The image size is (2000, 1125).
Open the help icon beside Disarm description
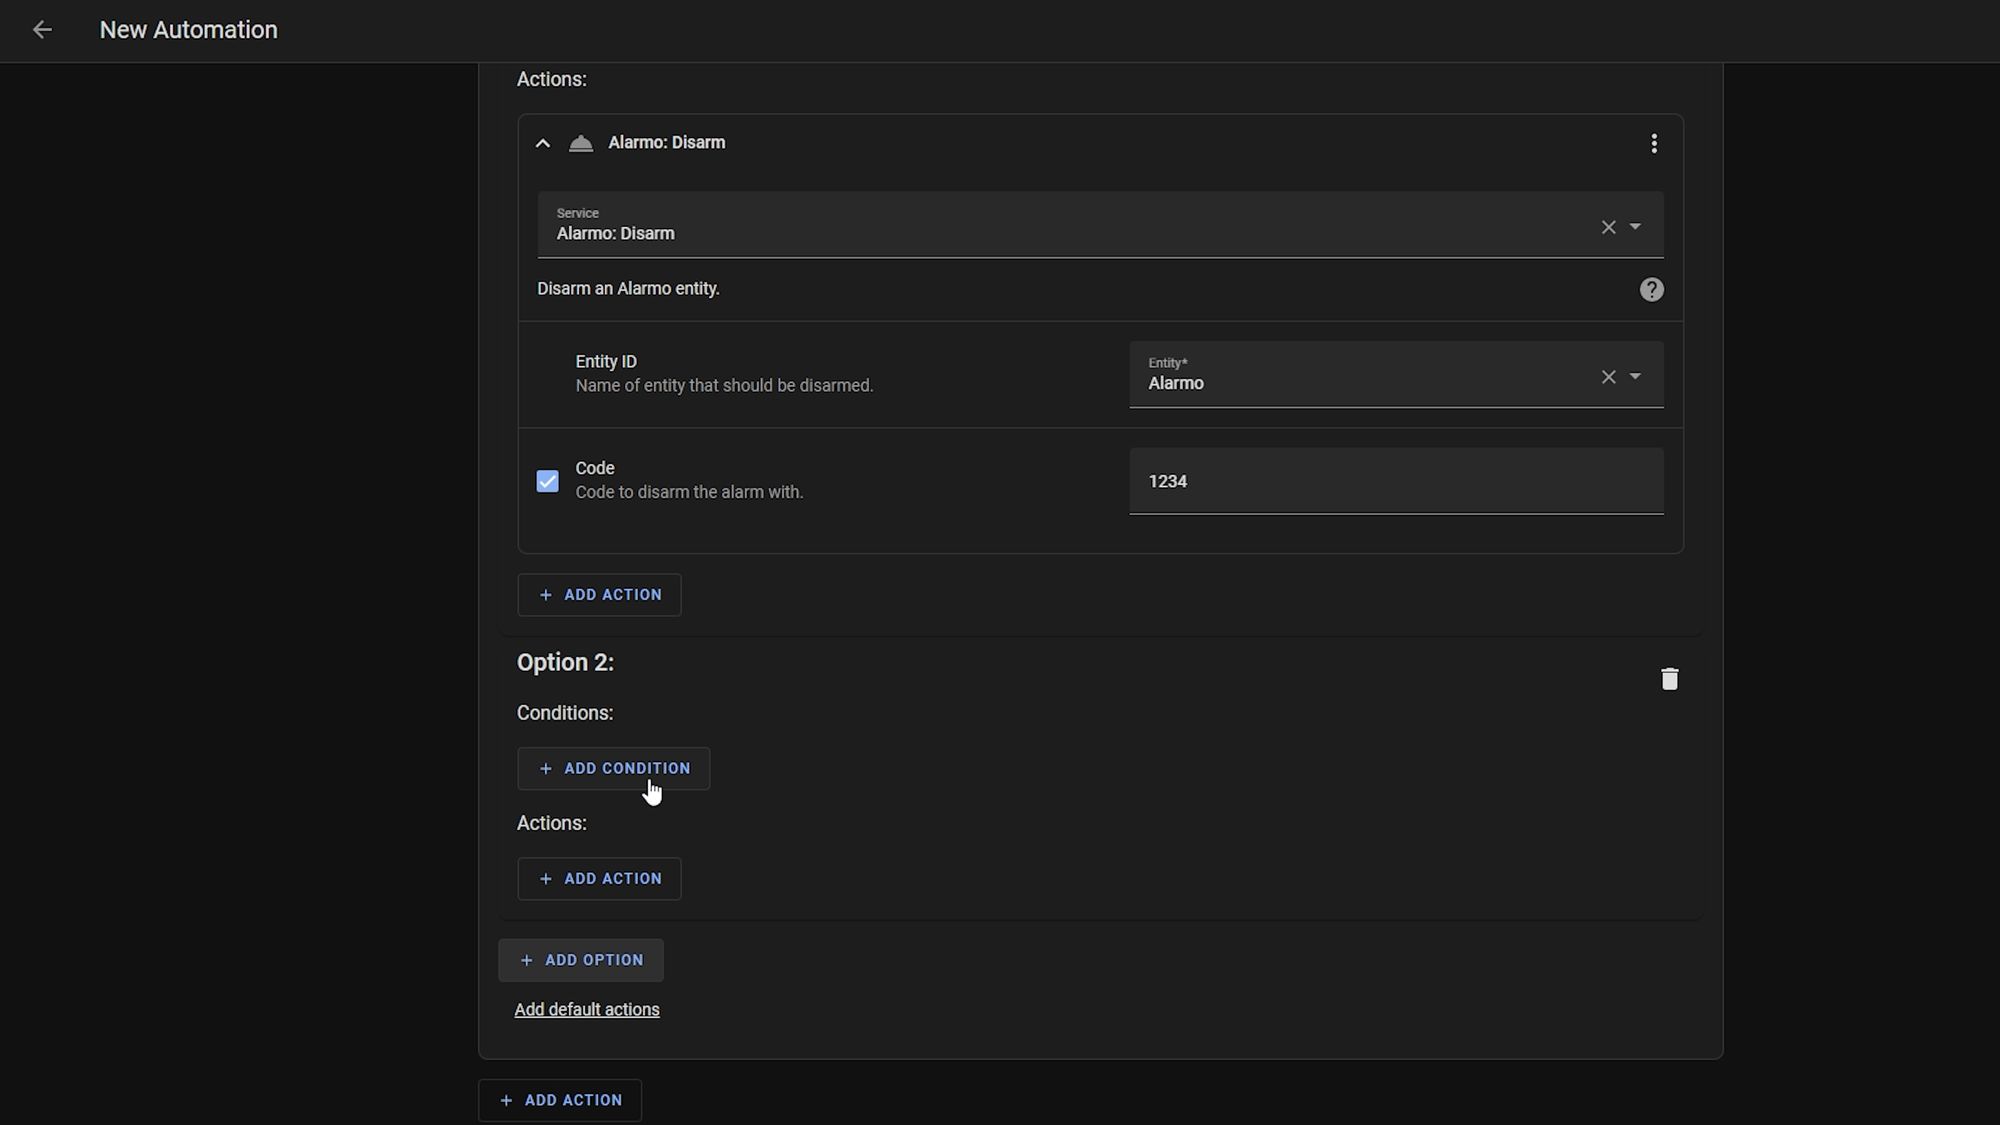click(1652, 289)
